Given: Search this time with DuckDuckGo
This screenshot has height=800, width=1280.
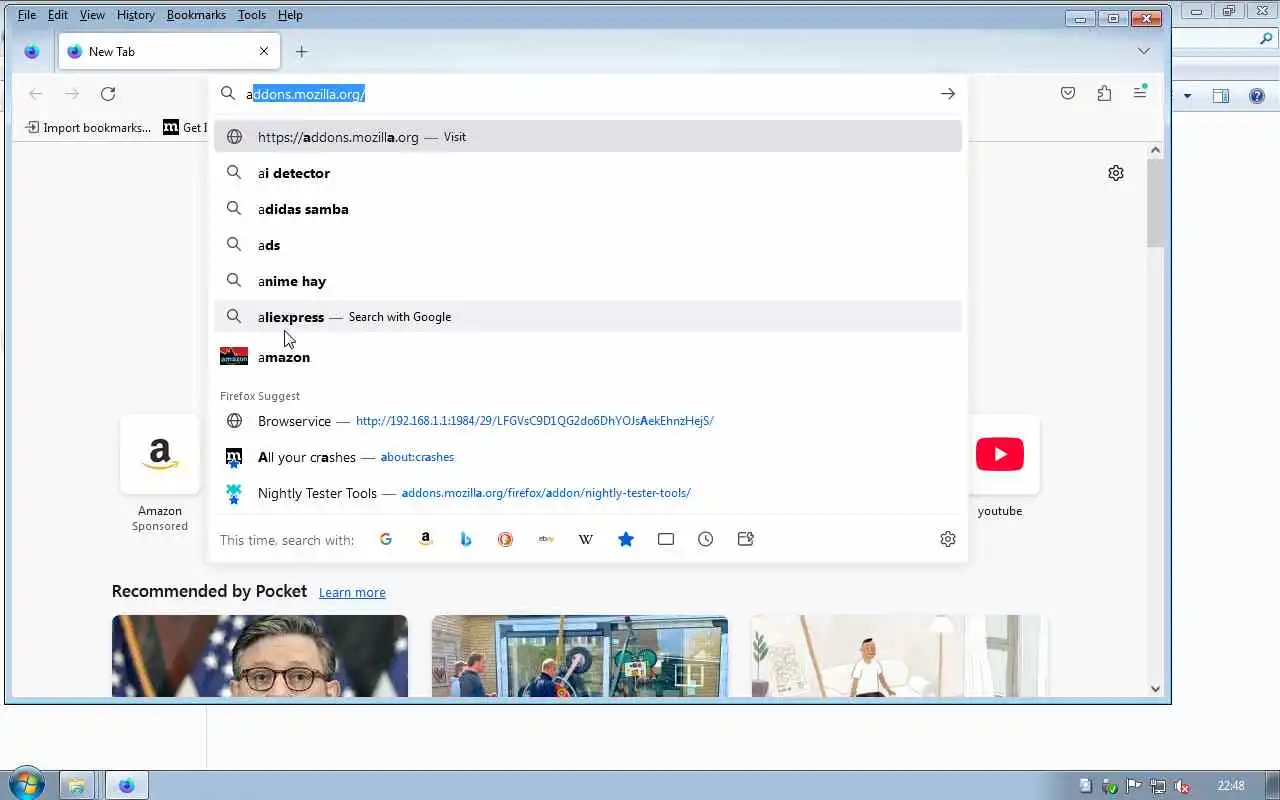Looking at the screenshot, I should point(506,539).
